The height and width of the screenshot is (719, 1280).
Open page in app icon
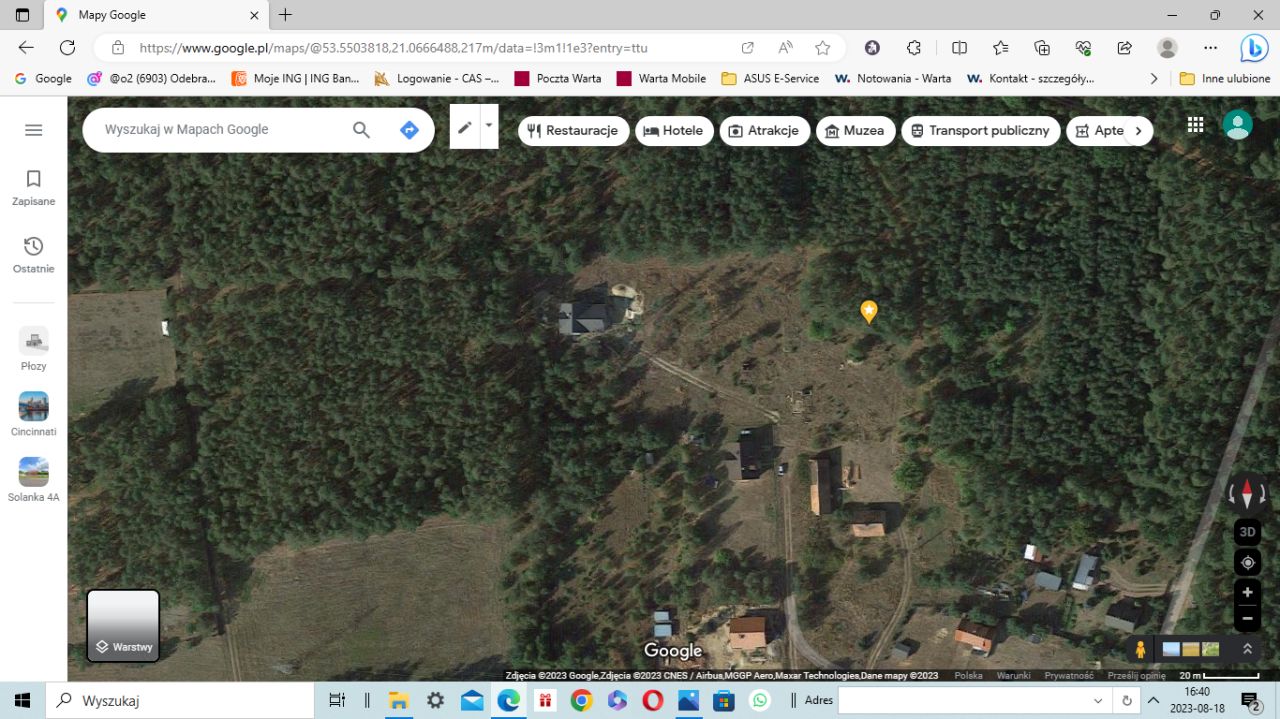point(747,47)
